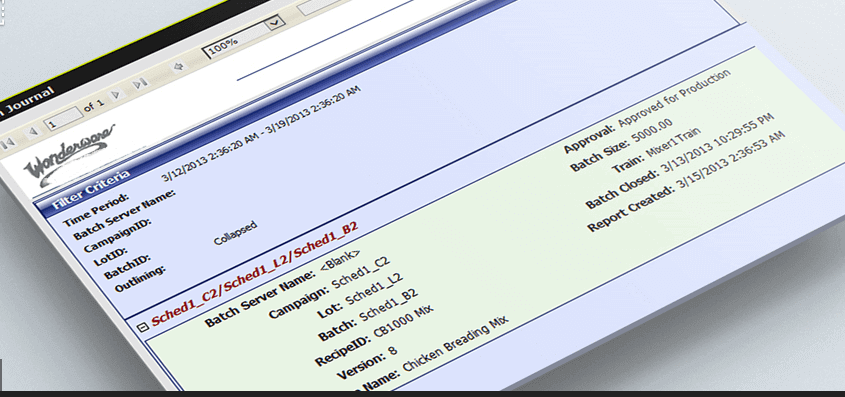Image resolution: width=845 pixels, height=397 pixels.
Task: Collapse the Sched1_C2/Sched1_L2/Sched1_B2 section
Action: coord(142,326)
